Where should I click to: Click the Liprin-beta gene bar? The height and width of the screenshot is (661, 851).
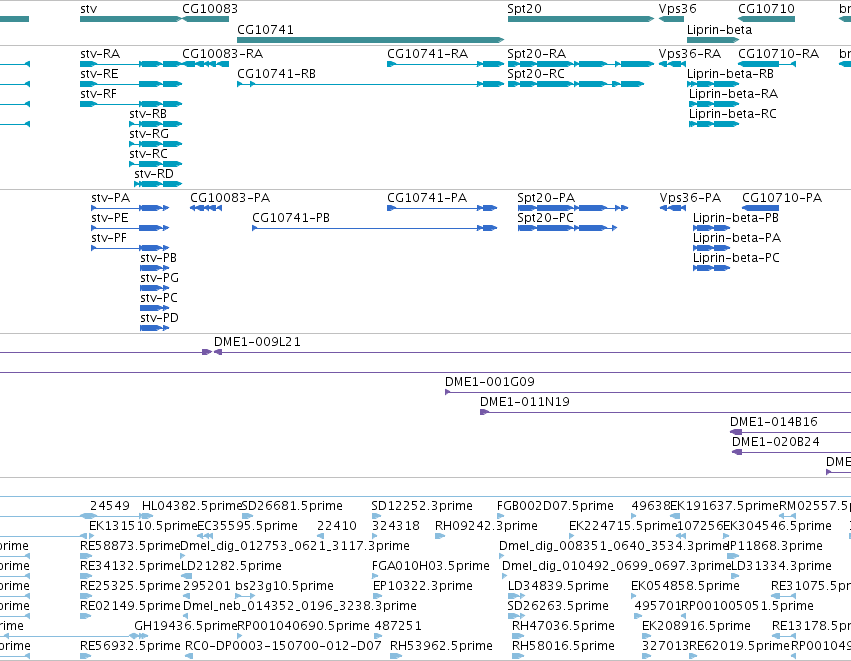point(713,40)
